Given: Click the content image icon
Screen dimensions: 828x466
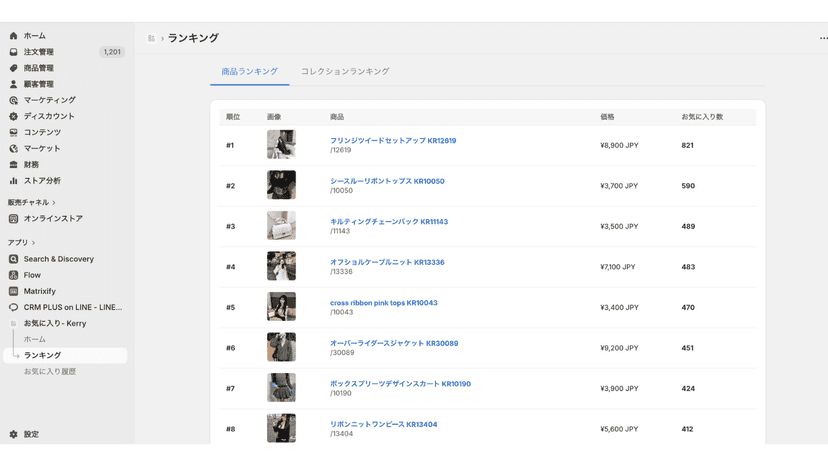Looking at the screenshot, I should pyautogui.click(x=14, y=133).
